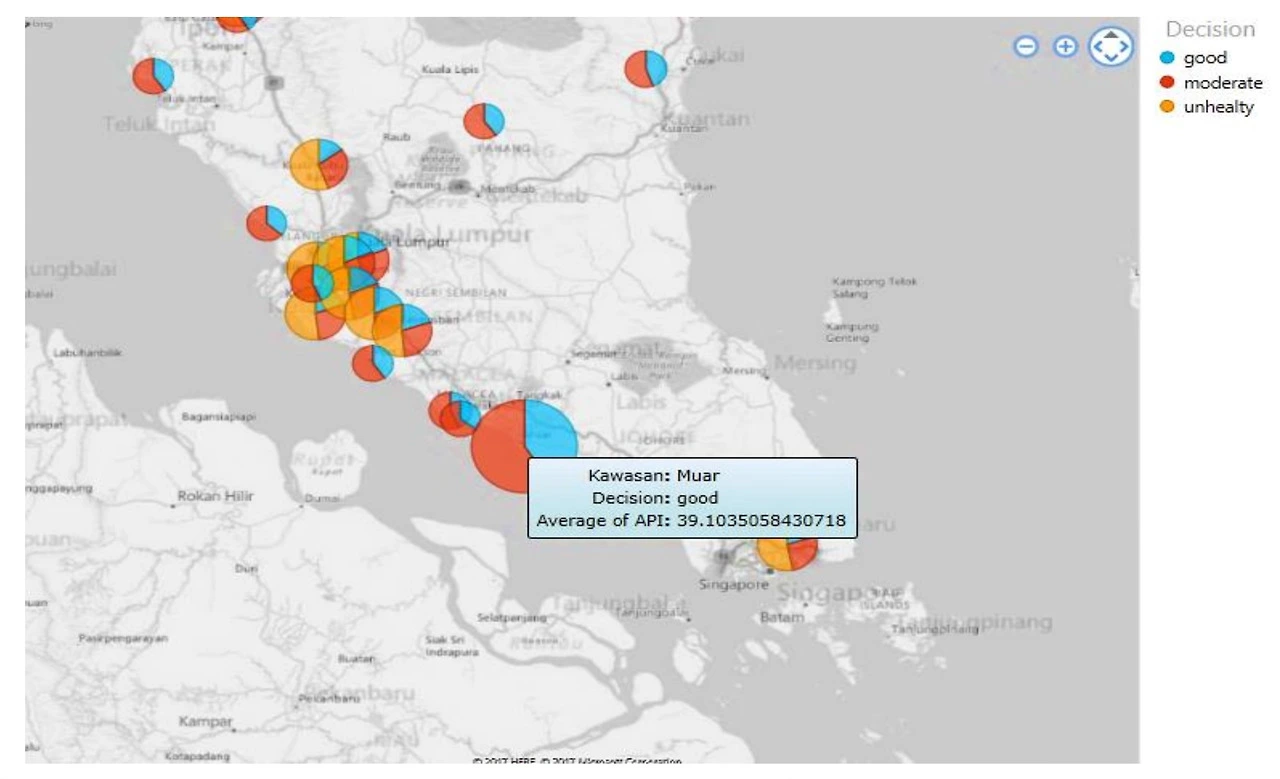Viewport: 1280px width, 779px height.
Task: Click the up arrow on the pan control
Action: [1110, 35]
